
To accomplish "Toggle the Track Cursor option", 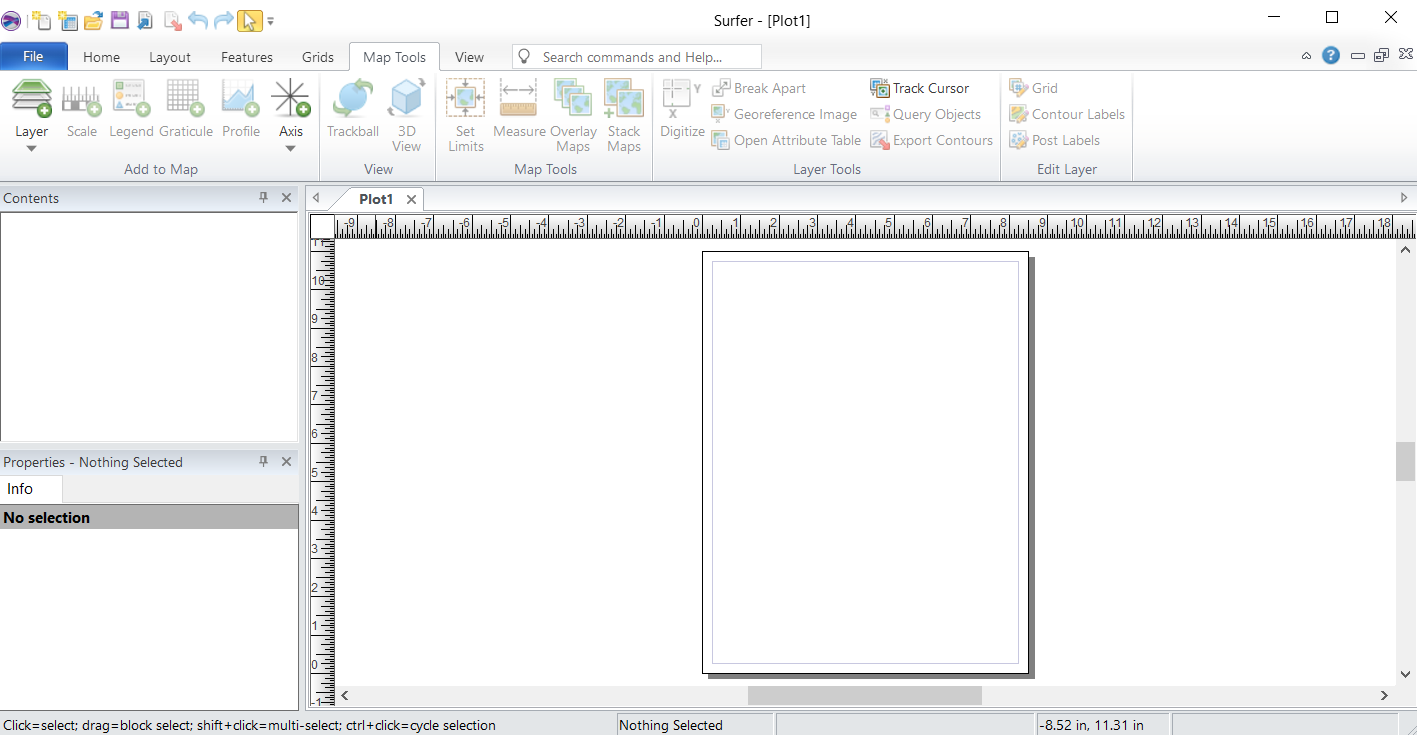I will tap(920, 88).
